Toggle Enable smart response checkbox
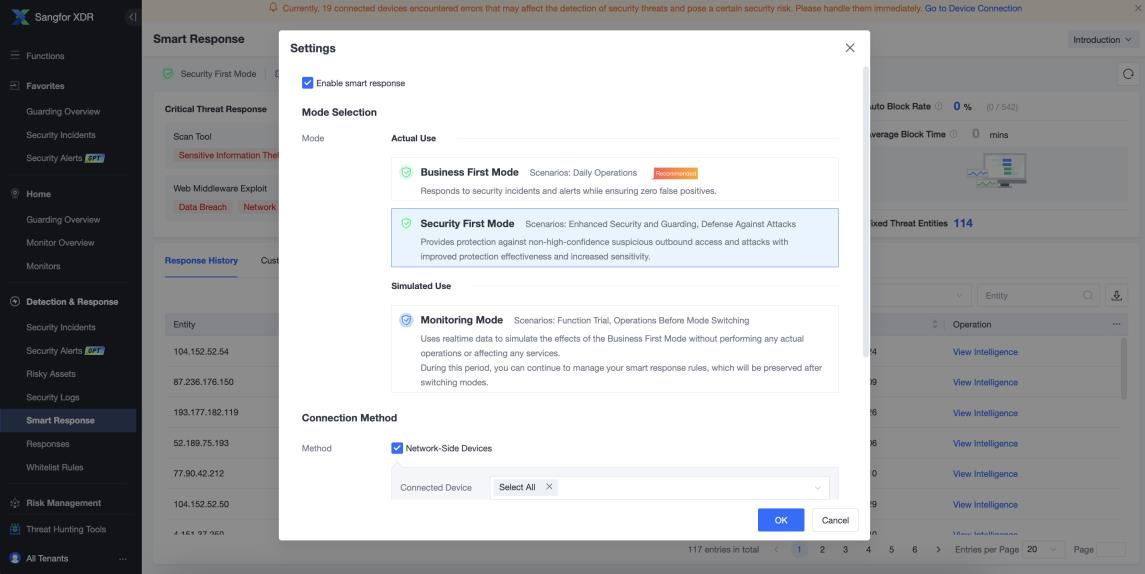Screen dimensions: 1145x574 coord(307,83)
